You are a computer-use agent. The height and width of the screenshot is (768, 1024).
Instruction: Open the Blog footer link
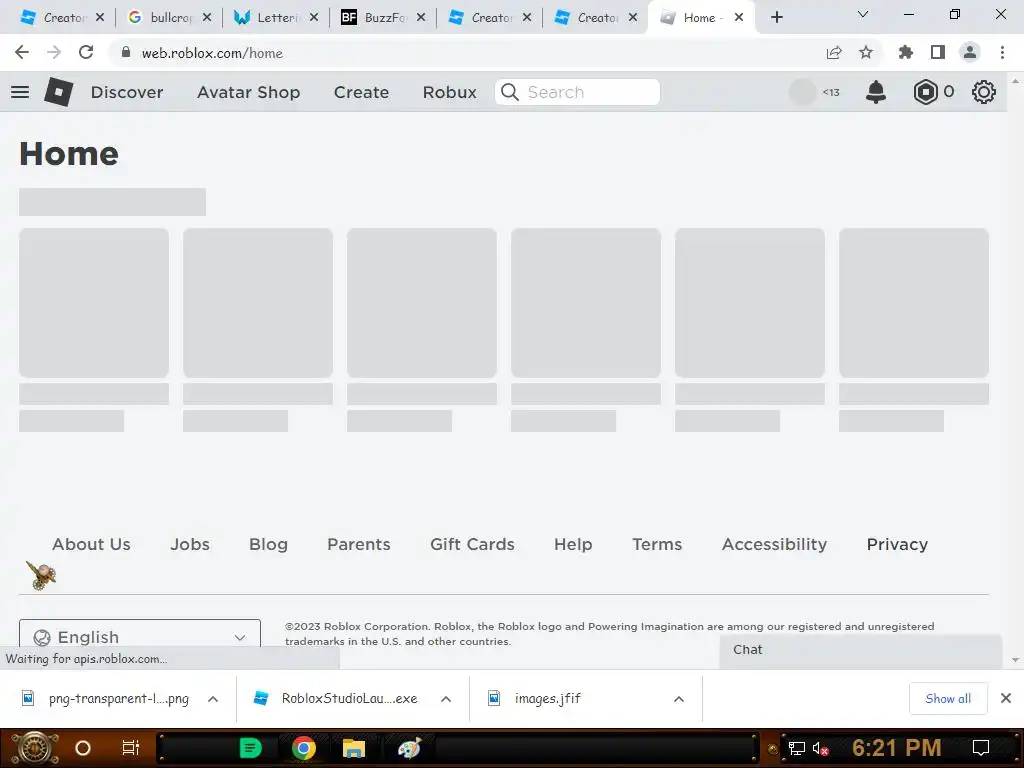tap(268, 544)
